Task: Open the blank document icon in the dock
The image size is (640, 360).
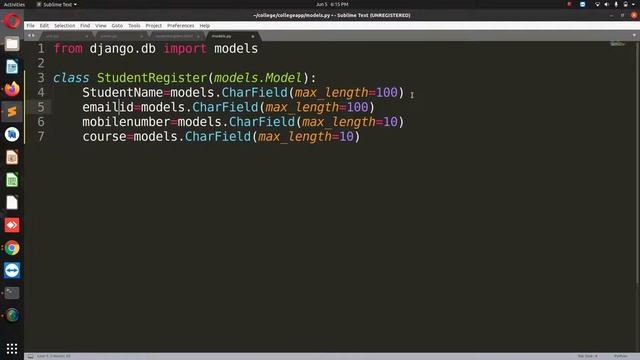Action: click(12, 202)
